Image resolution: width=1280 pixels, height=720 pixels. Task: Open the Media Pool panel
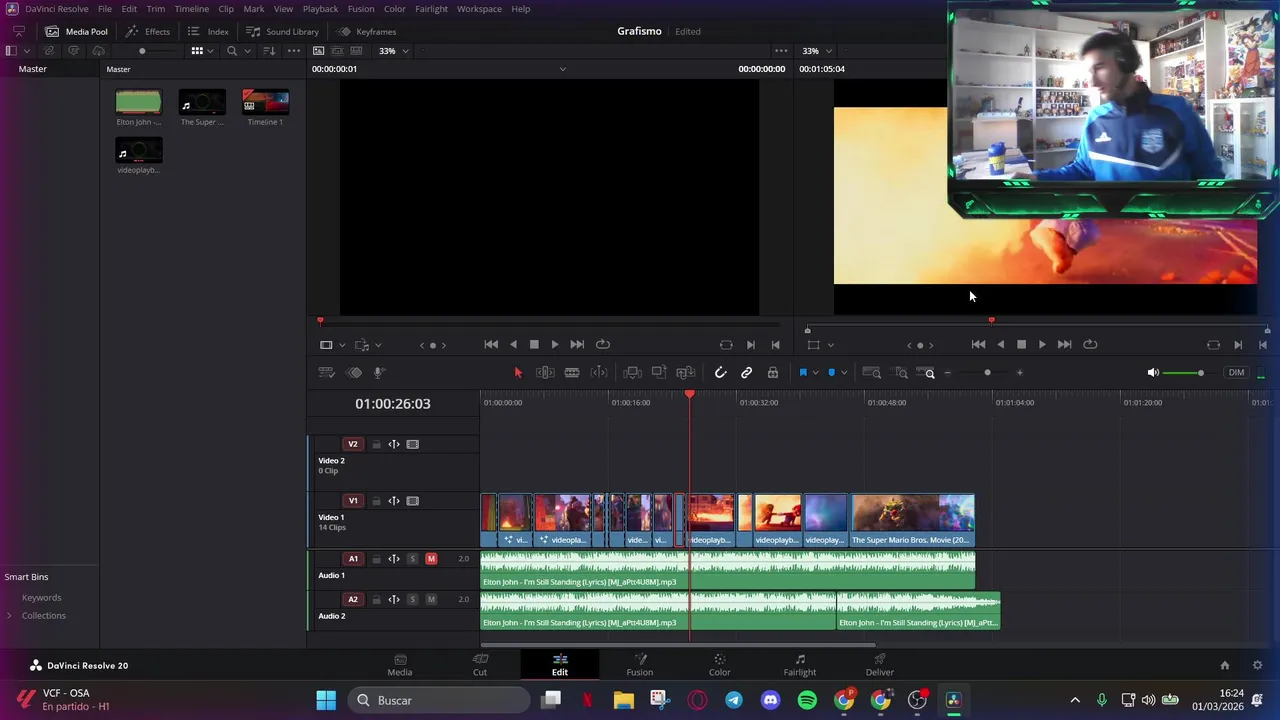(76, 31)
